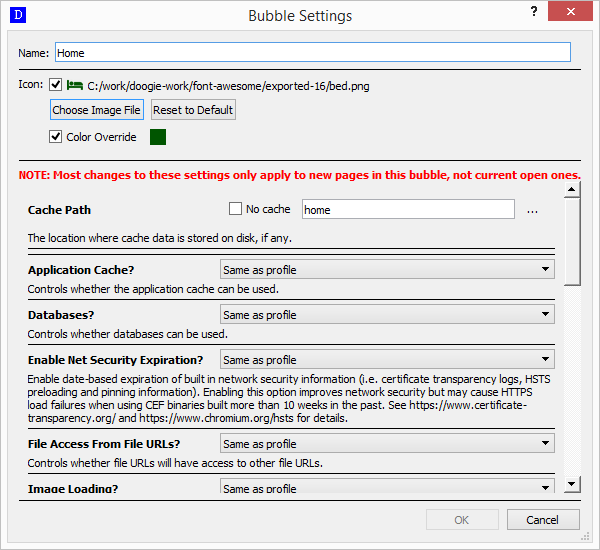Open the Image Loading dropdown
The height and width of the screenshot is (550, 600).
(x=387, y=486)
